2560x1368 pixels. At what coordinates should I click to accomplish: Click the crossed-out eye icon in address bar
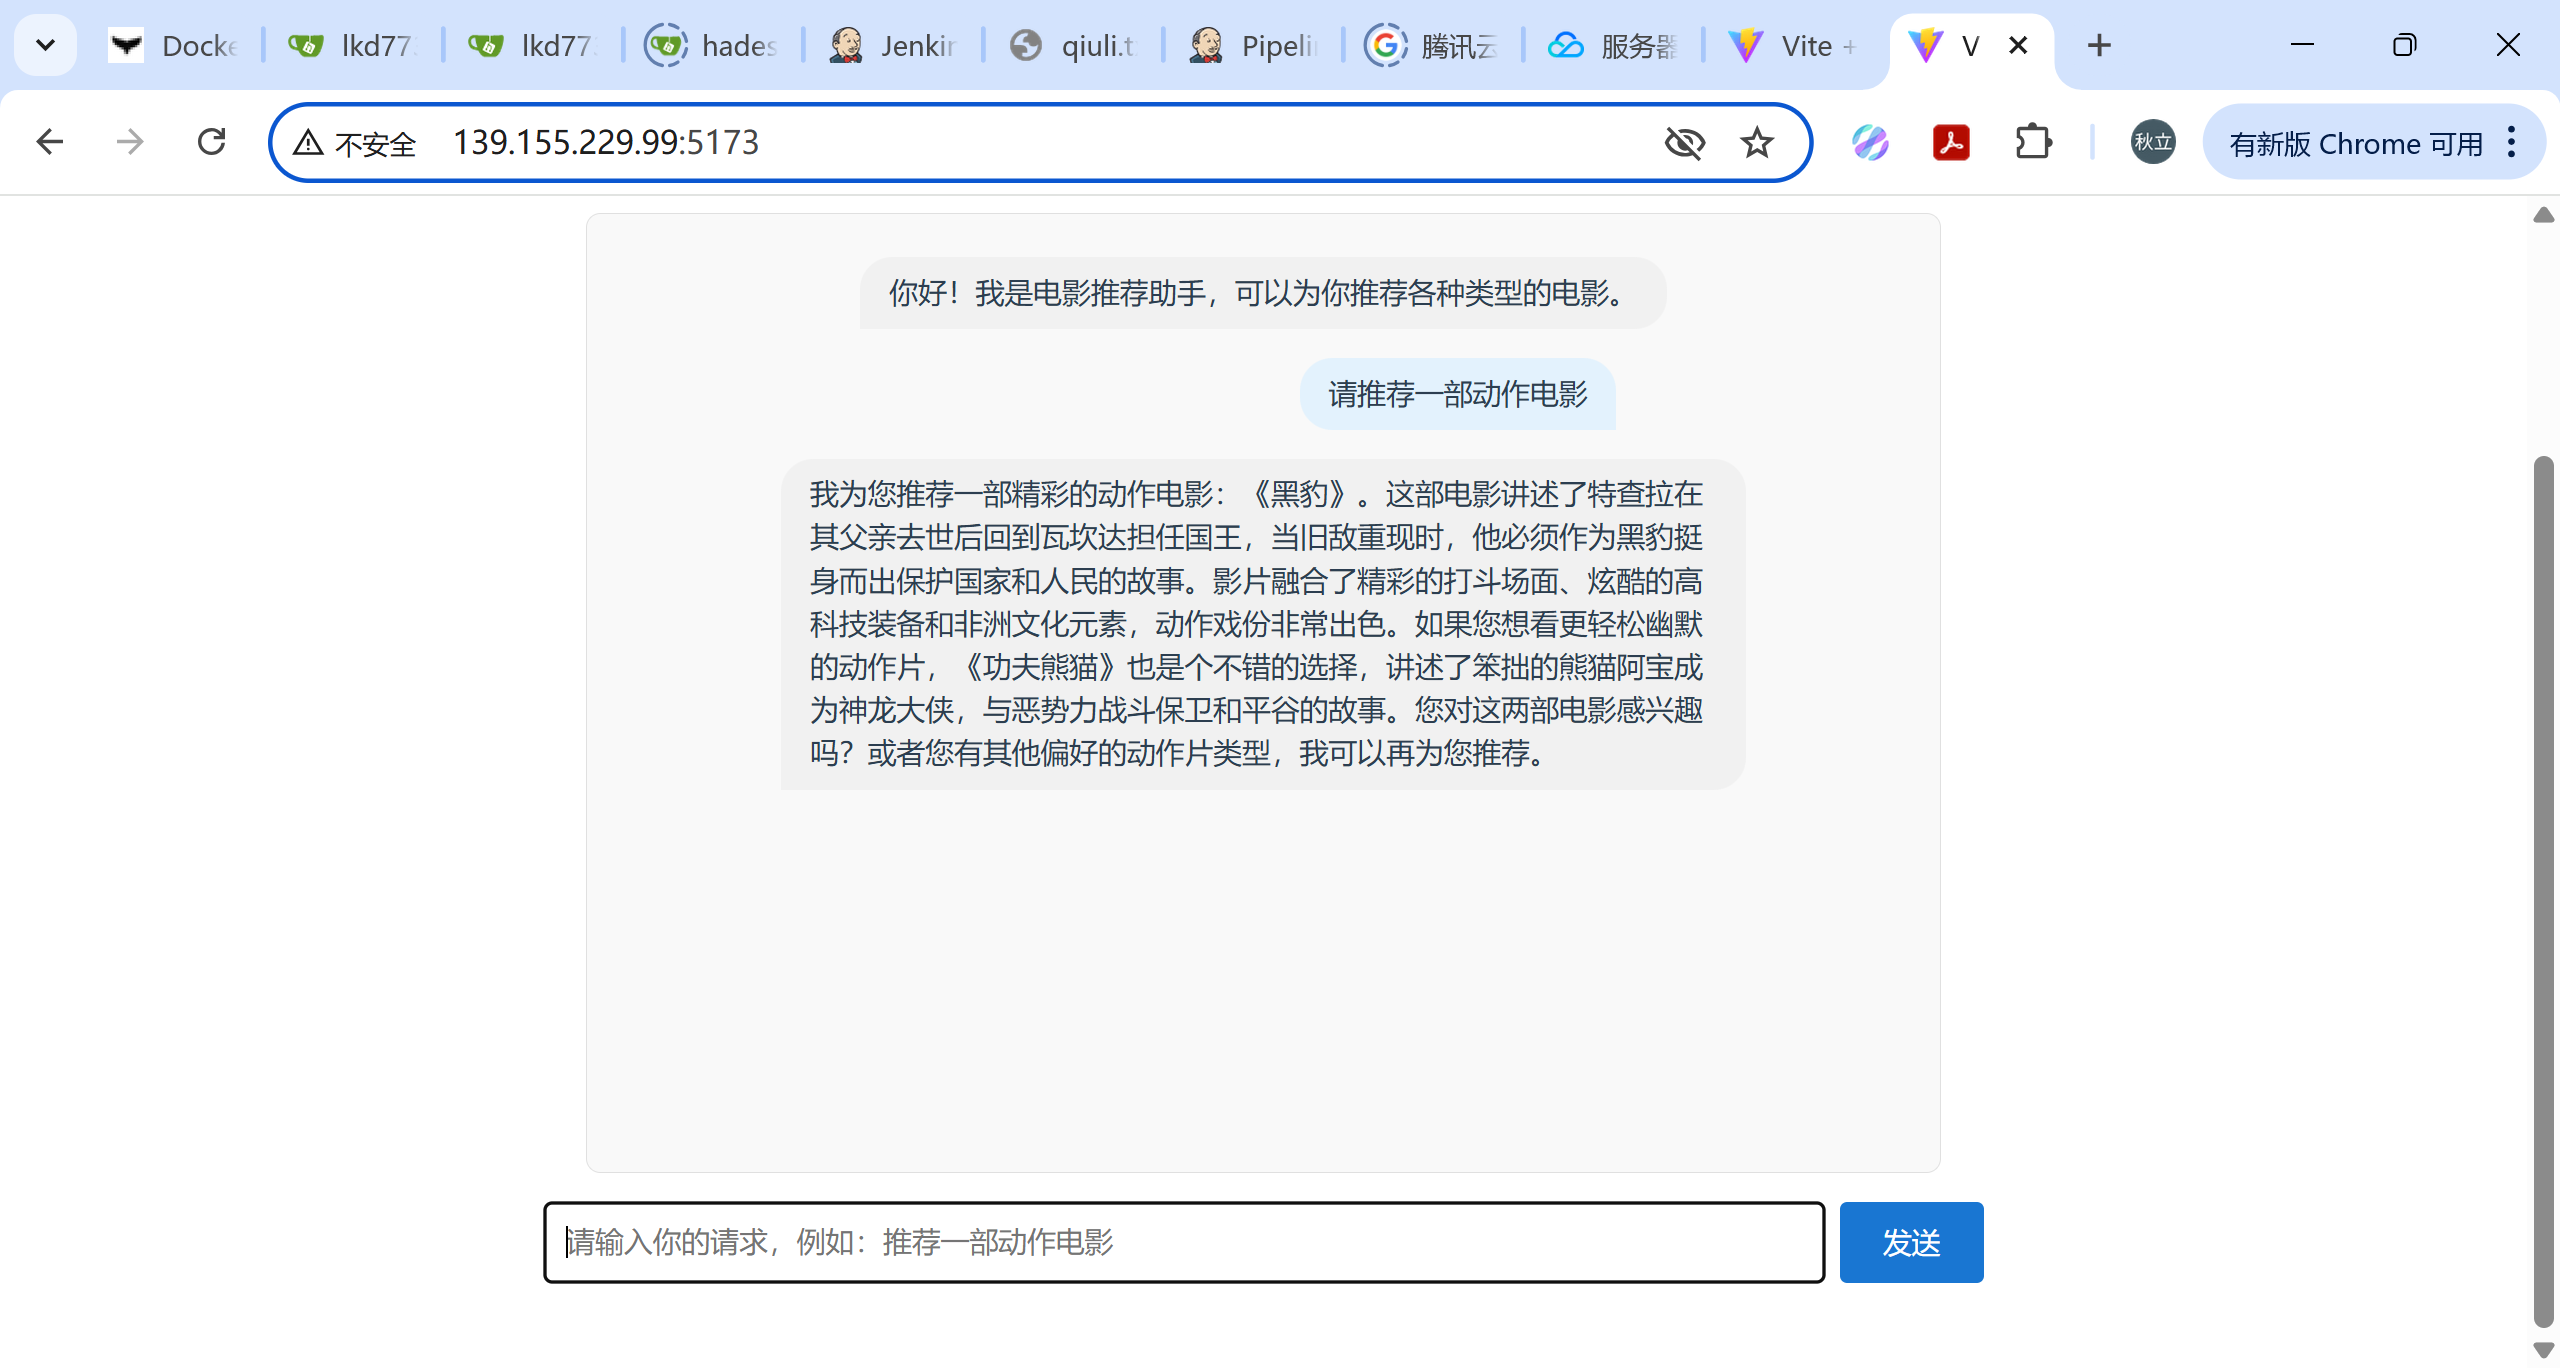point(1684,143)
